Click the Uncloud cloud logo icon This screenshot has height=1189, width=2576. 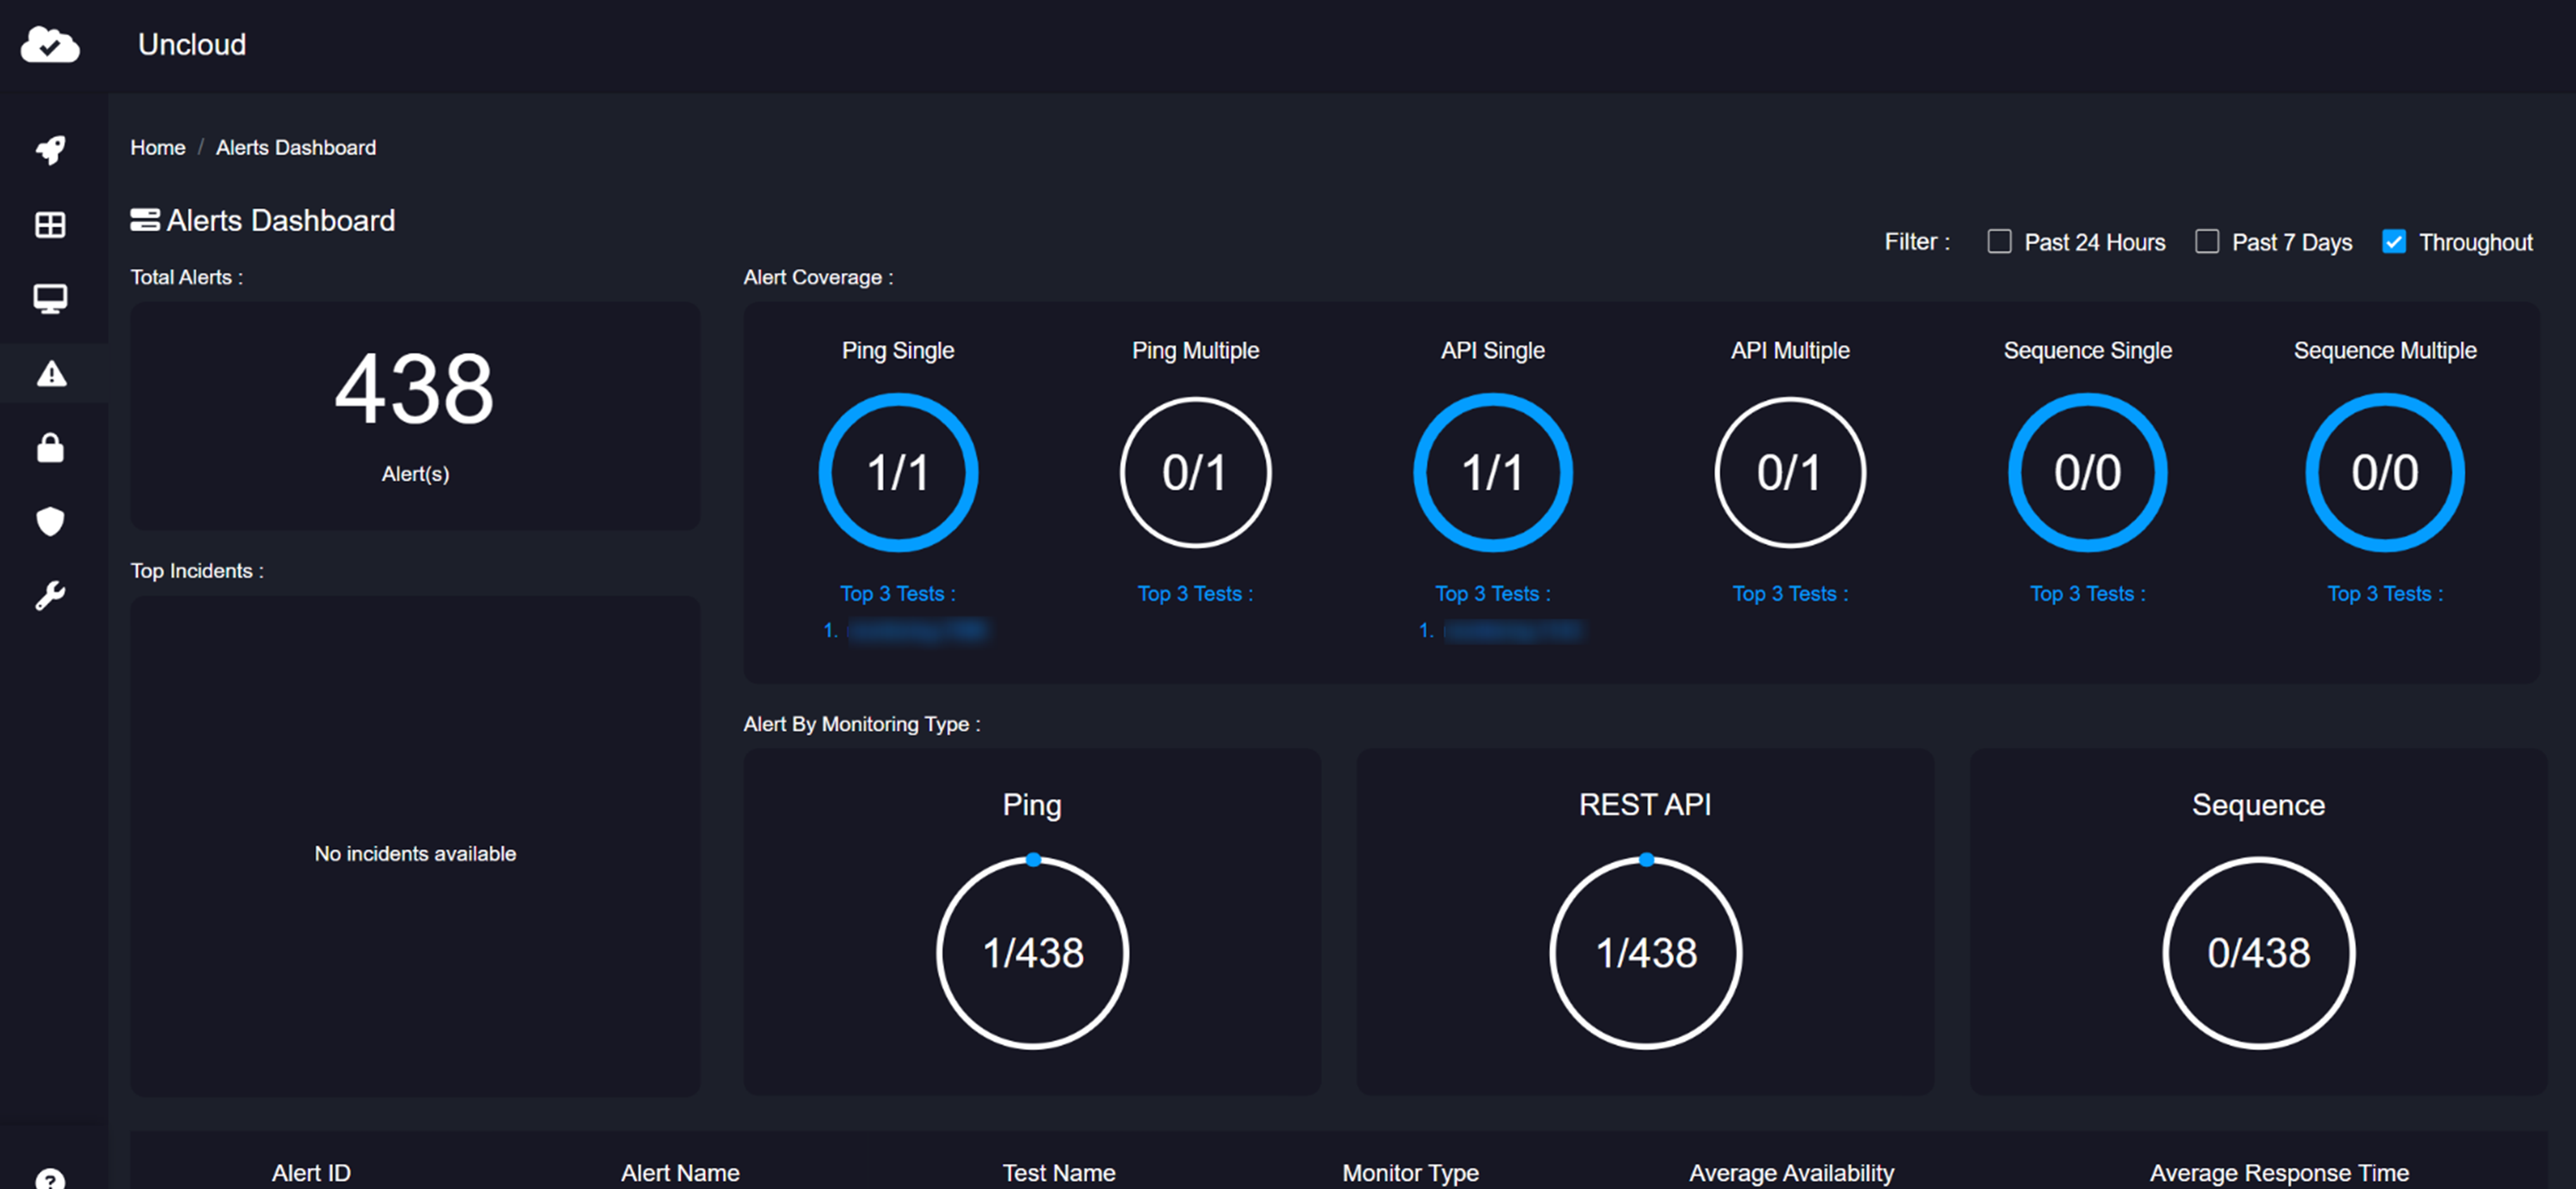point(50,45)
